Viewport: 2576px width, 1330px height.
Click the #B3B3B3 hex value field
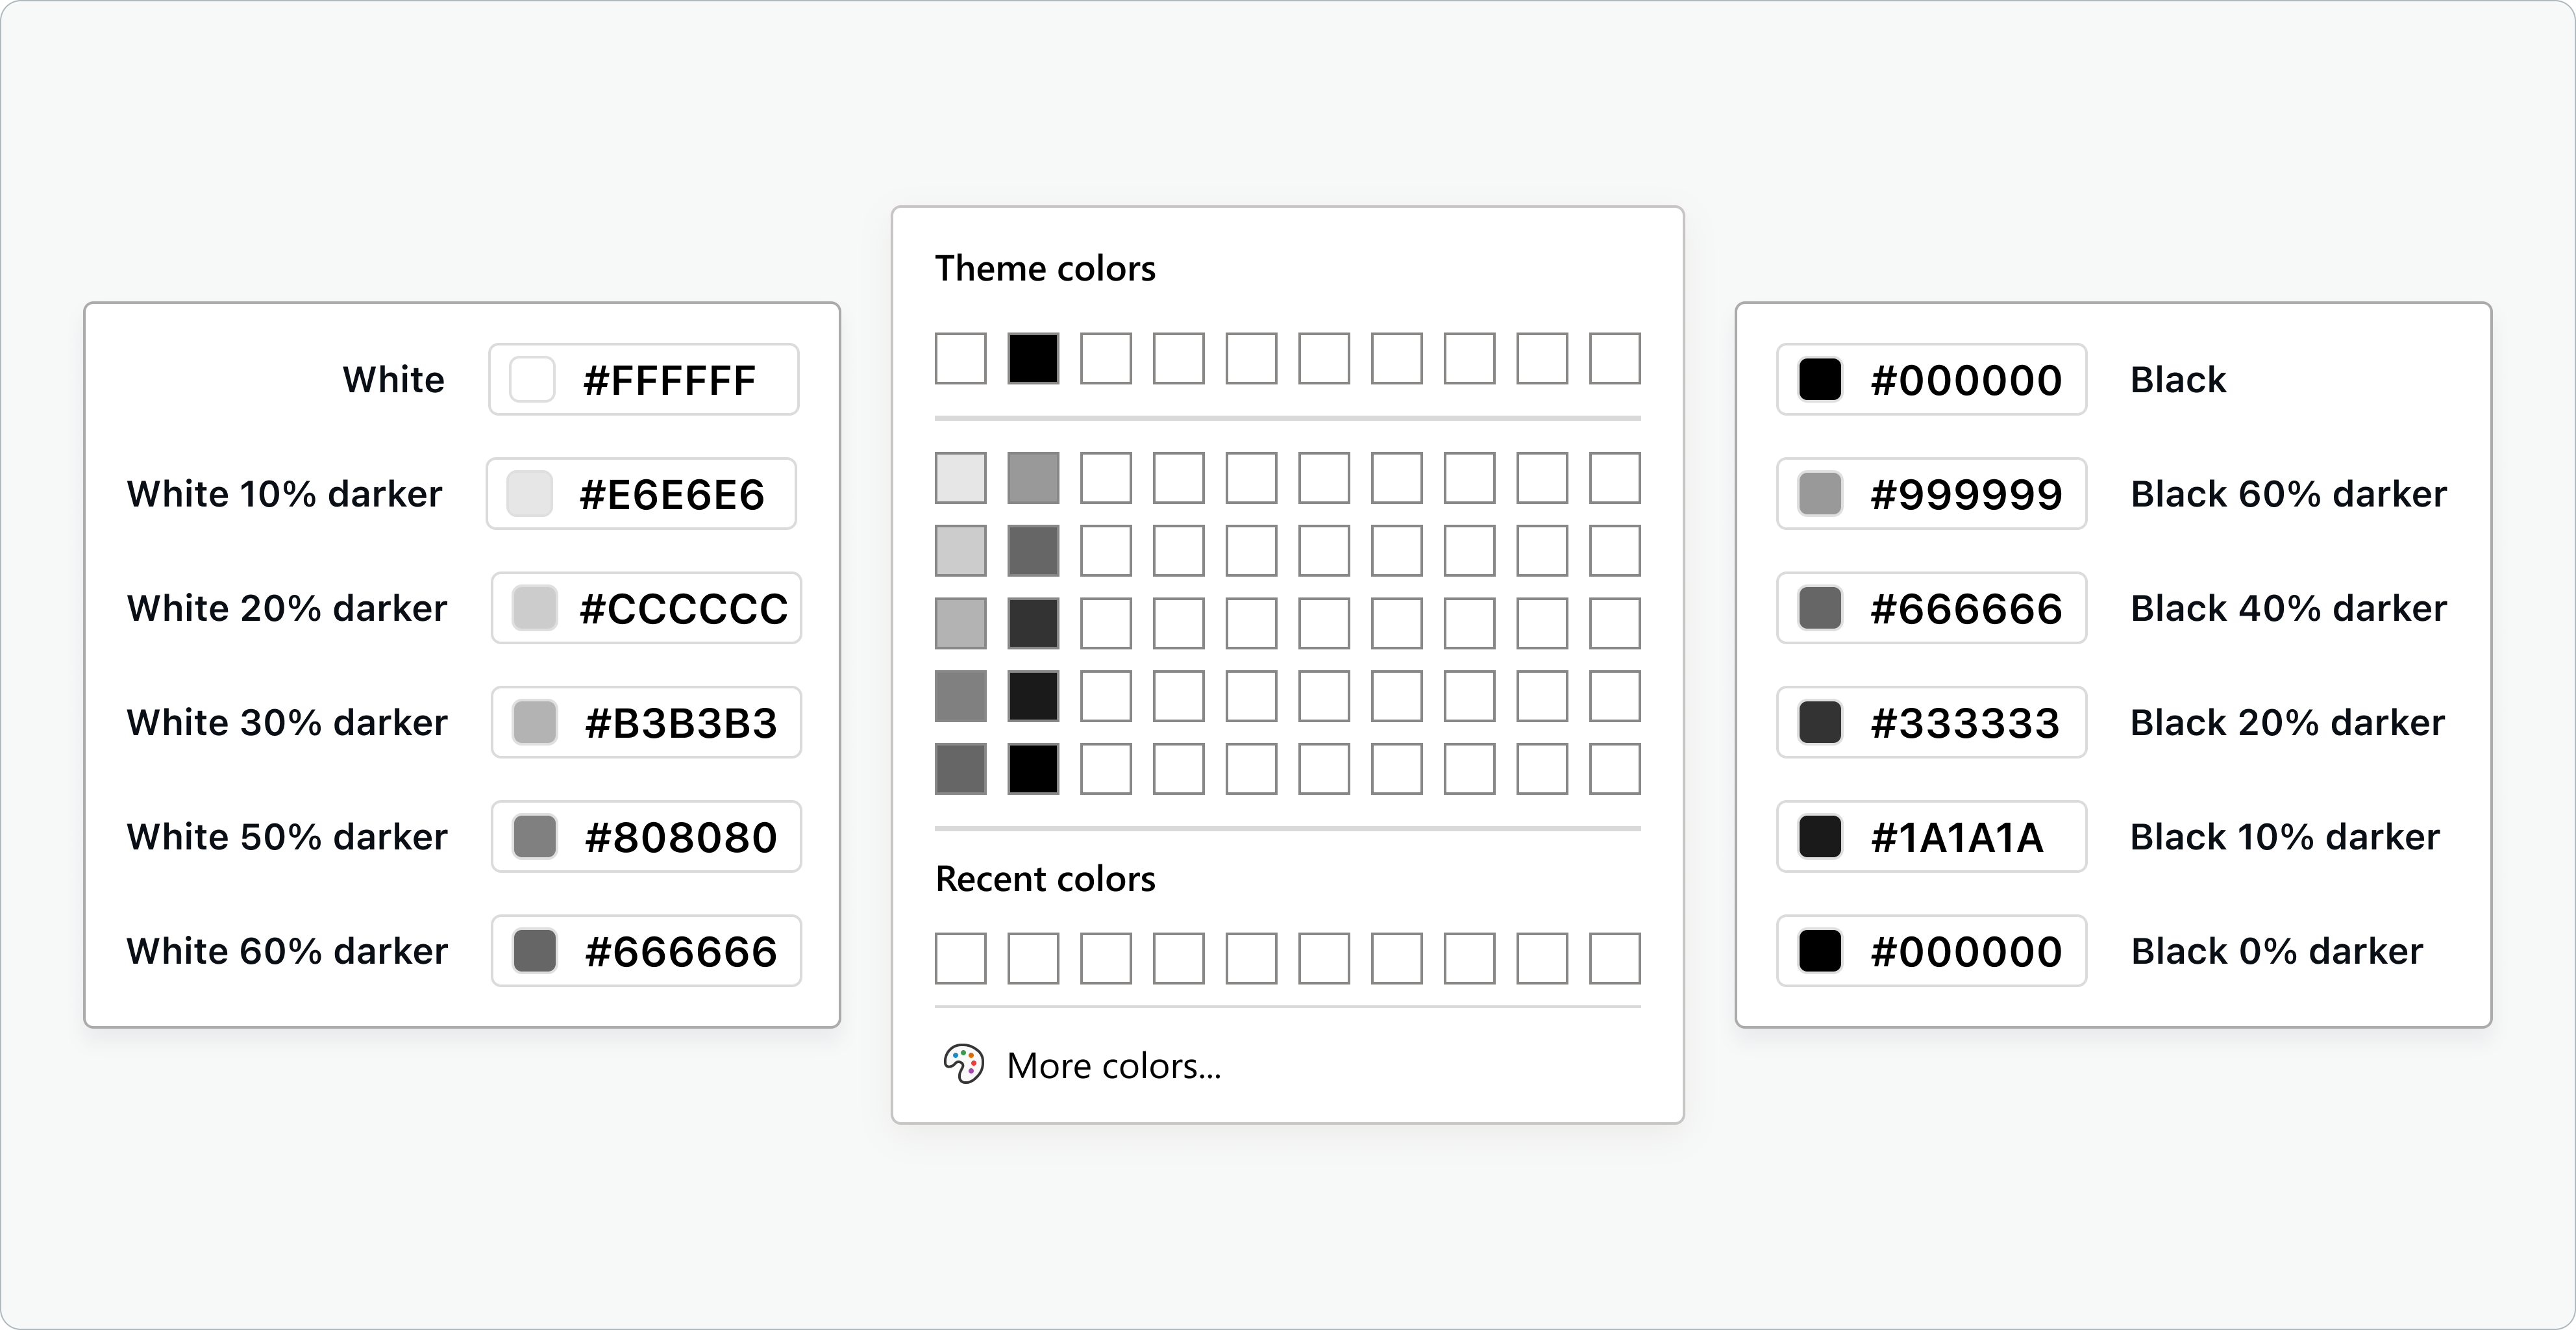tap(646, 722)
